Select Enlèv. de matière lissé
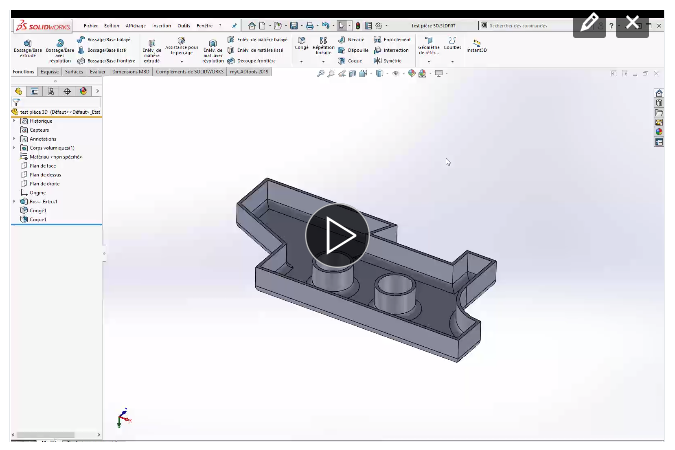 click(255, 50)
